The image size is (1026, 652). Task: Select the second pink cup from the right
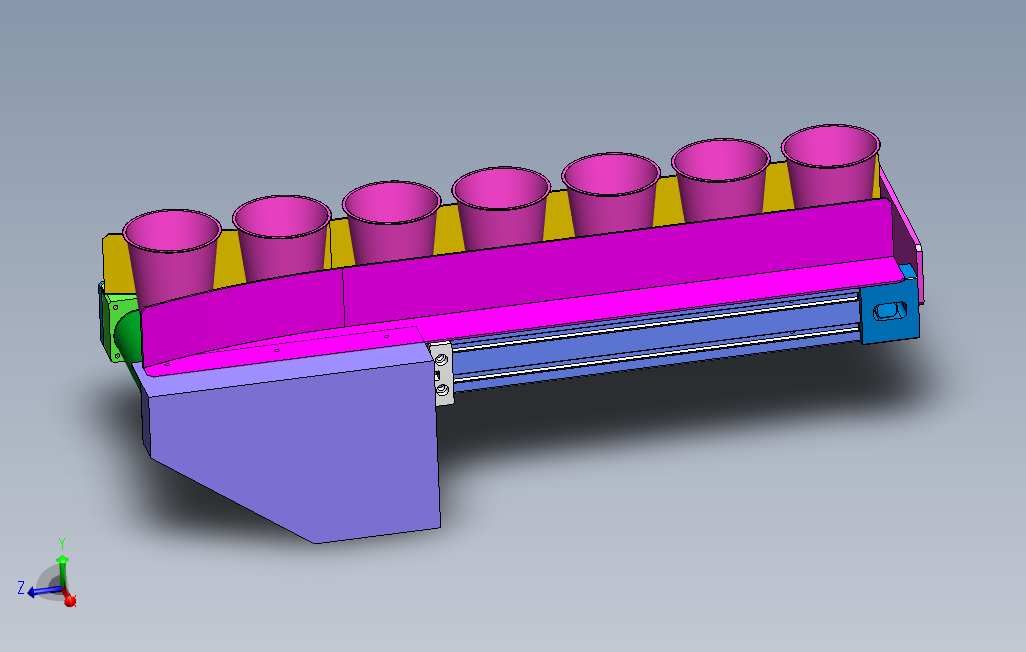721,180
